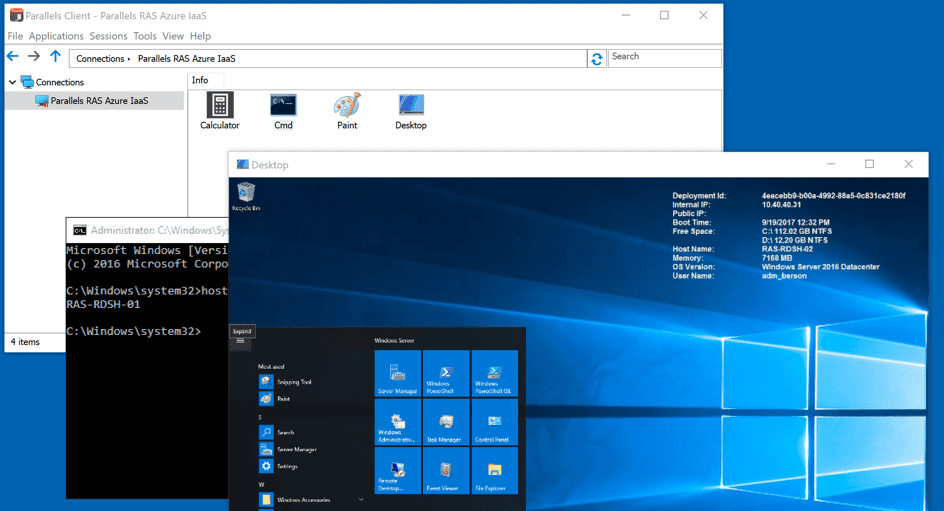Image resolution: width=944 pixels, height=511 pixels.
Task: Click the user name value adm_berson
Action: pyautogui.click(x=784, y=276)
